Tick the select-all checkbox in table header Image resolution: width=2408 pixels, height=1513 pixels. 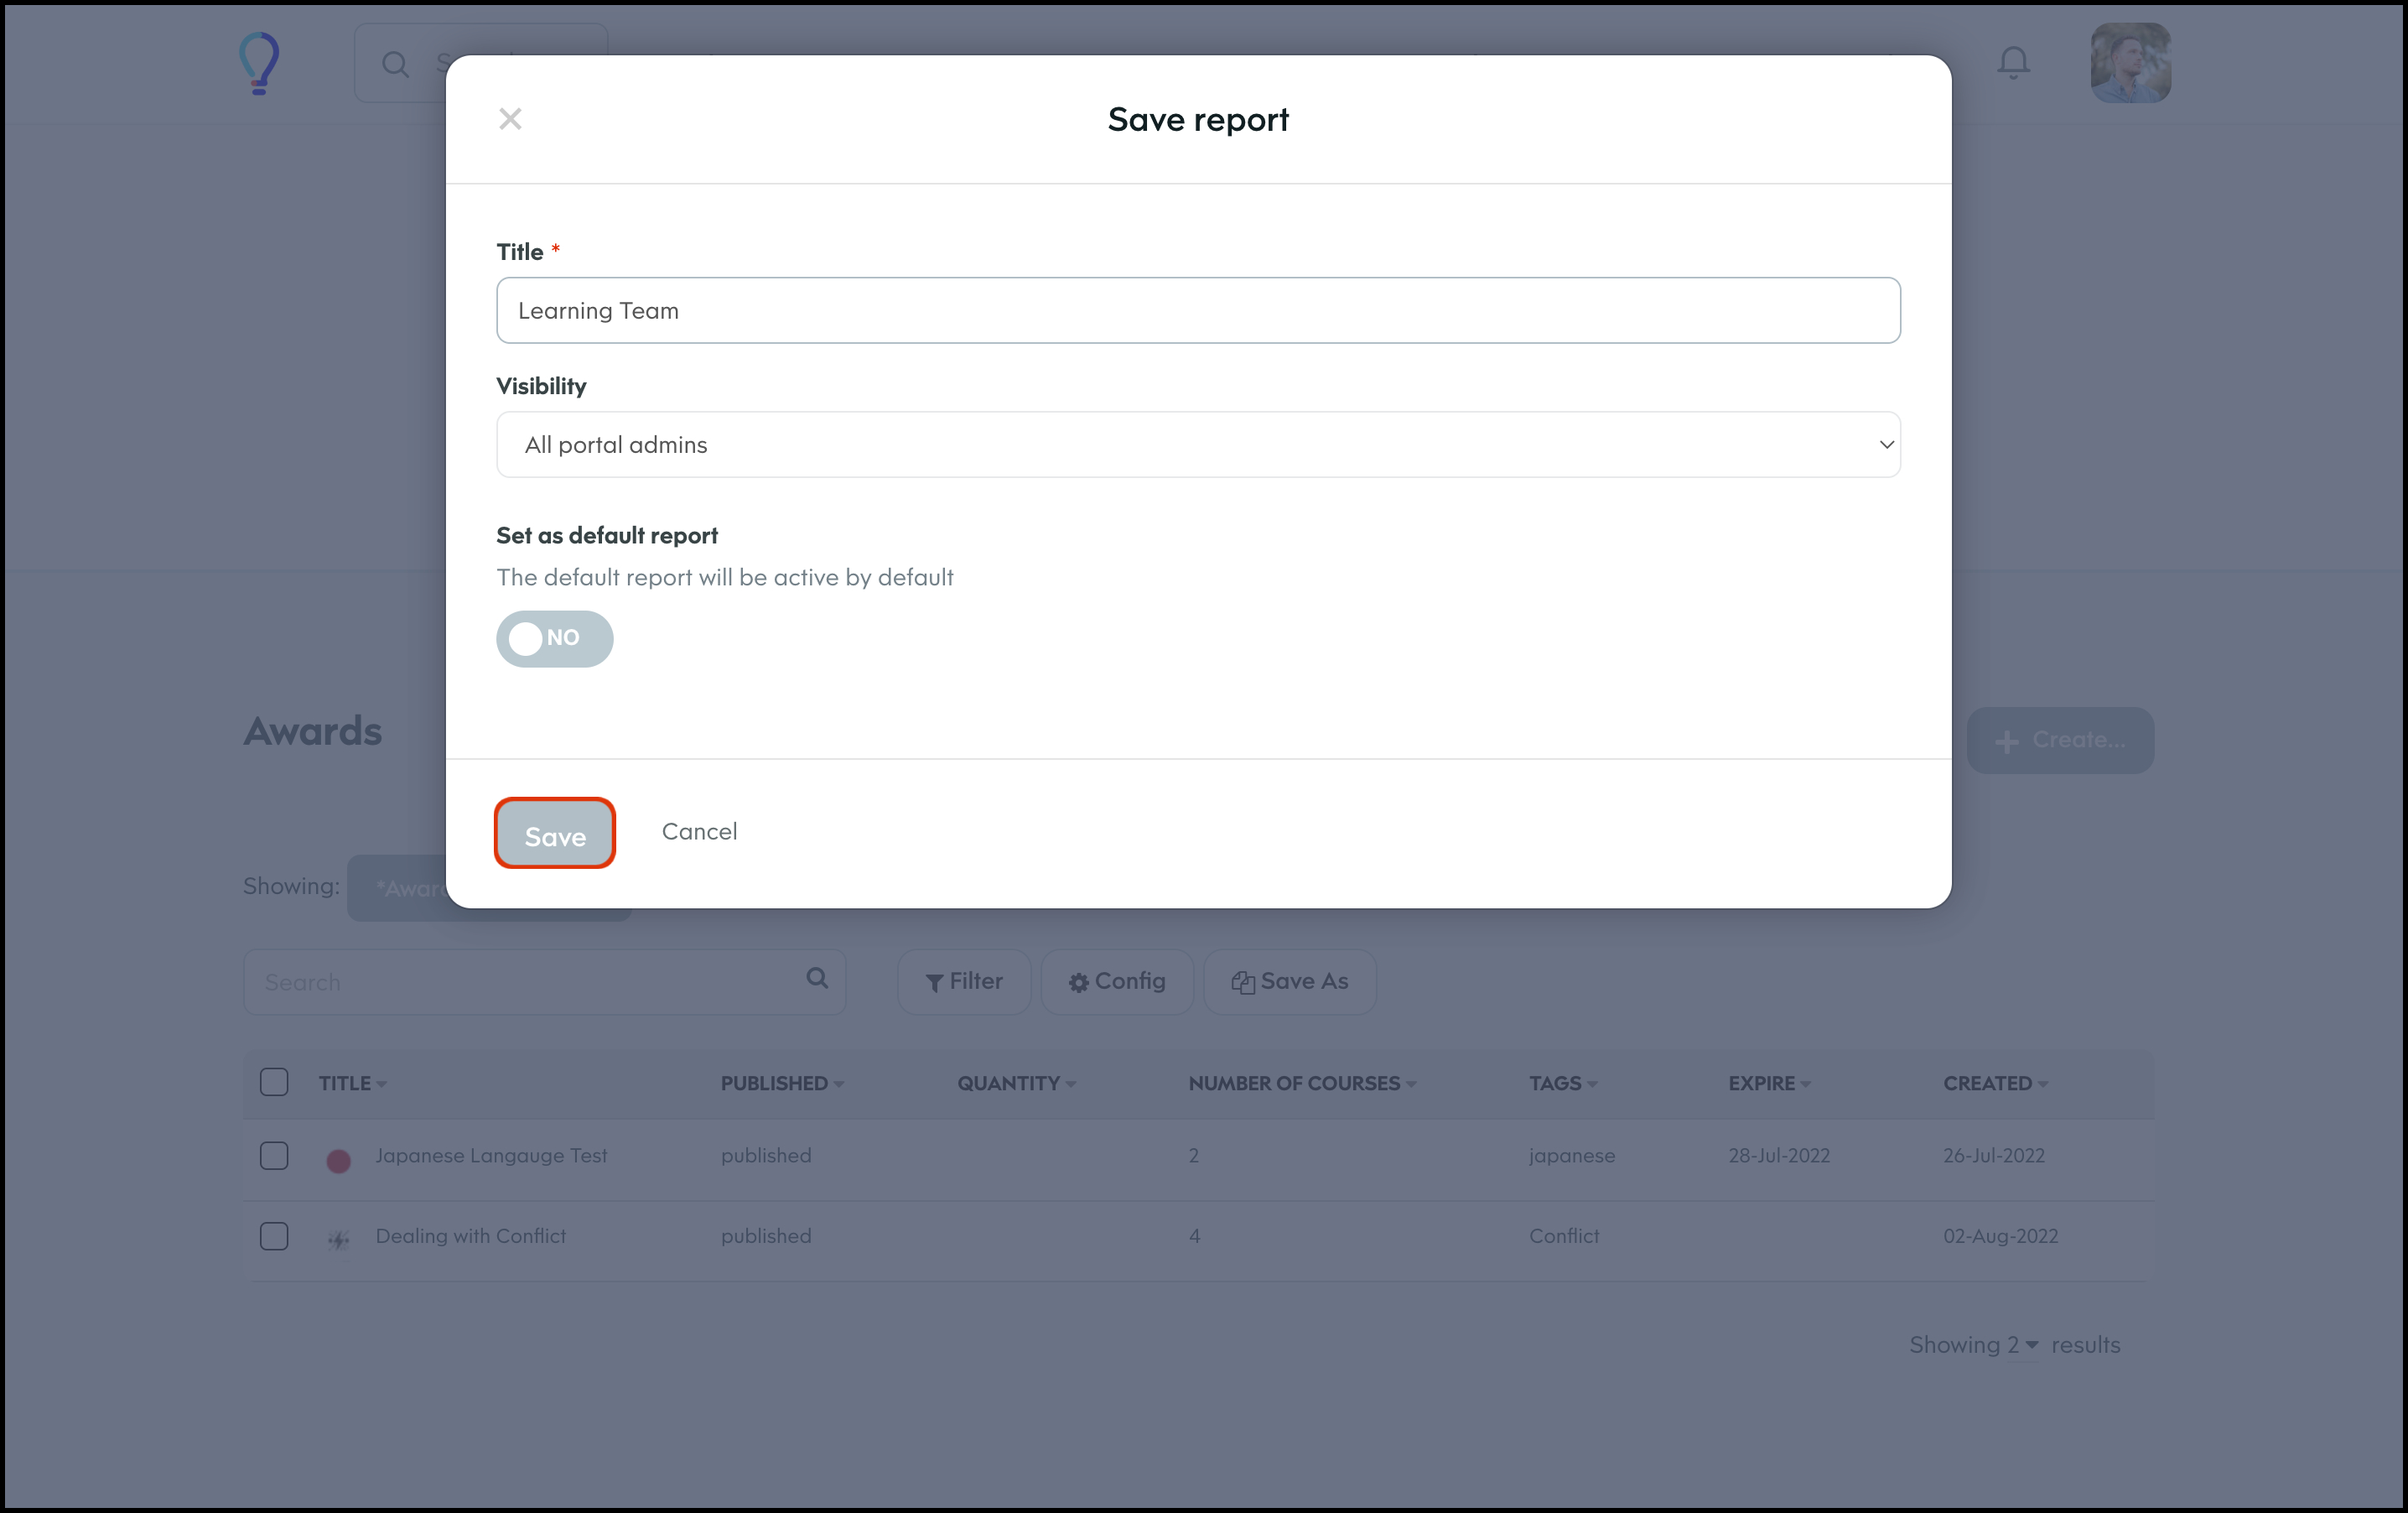coord(274,1082)
